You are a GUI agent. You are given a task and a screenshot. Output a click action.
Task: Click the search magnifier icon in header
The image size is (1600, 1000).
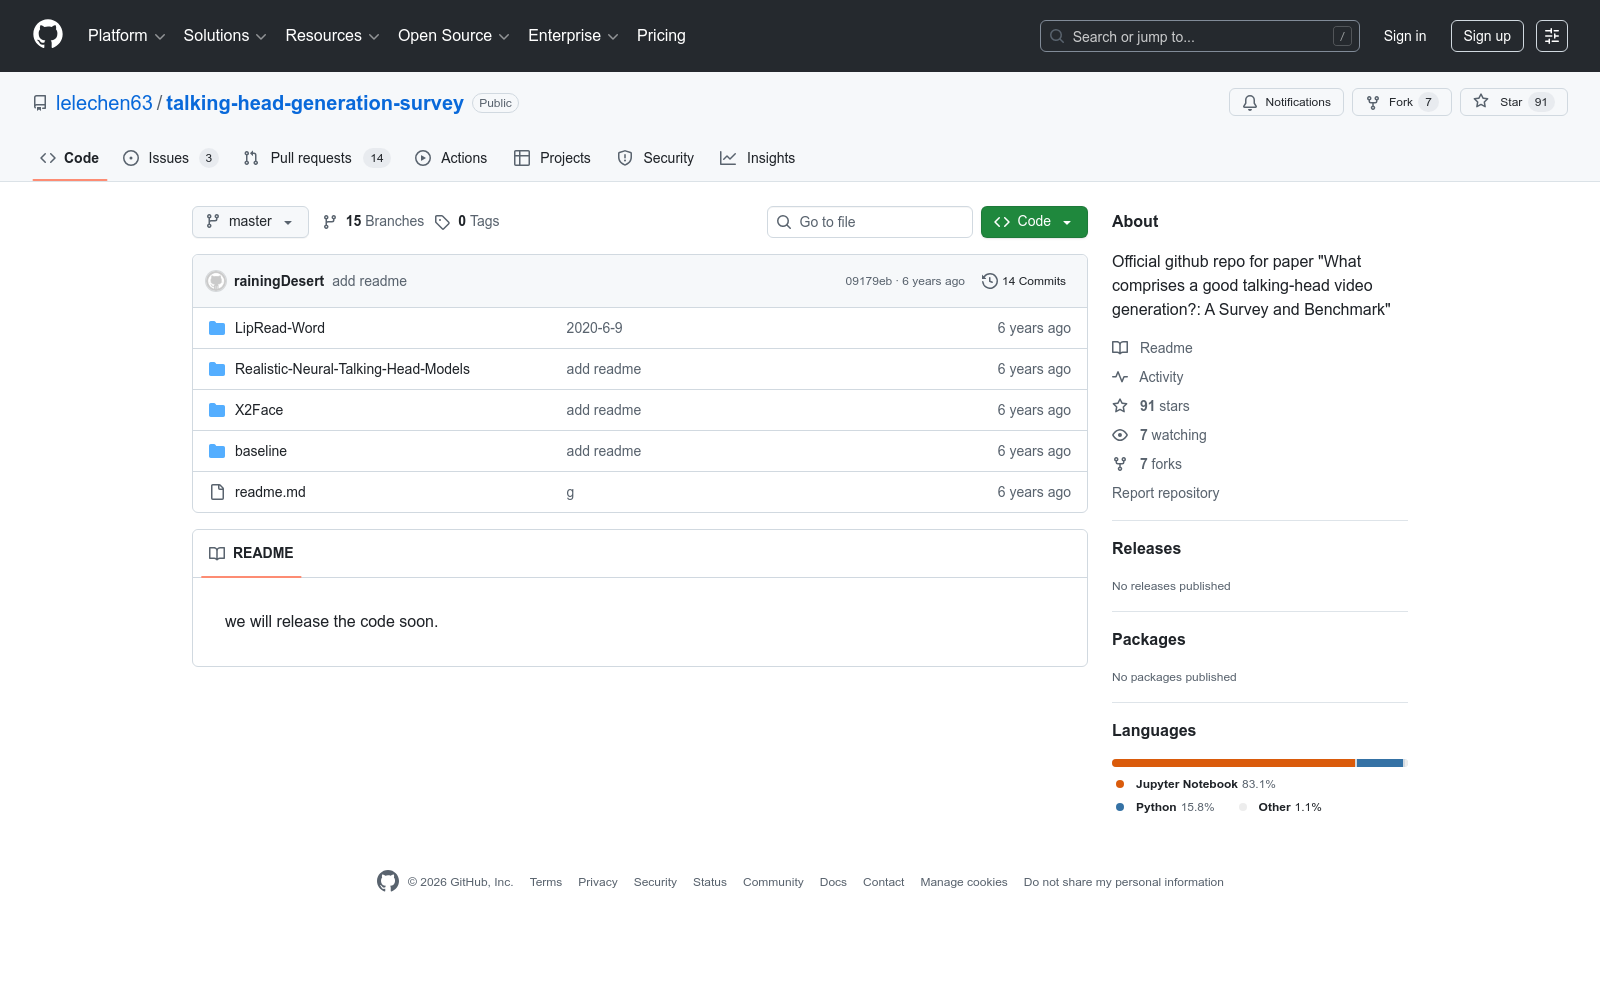(x=1057, y=36)
